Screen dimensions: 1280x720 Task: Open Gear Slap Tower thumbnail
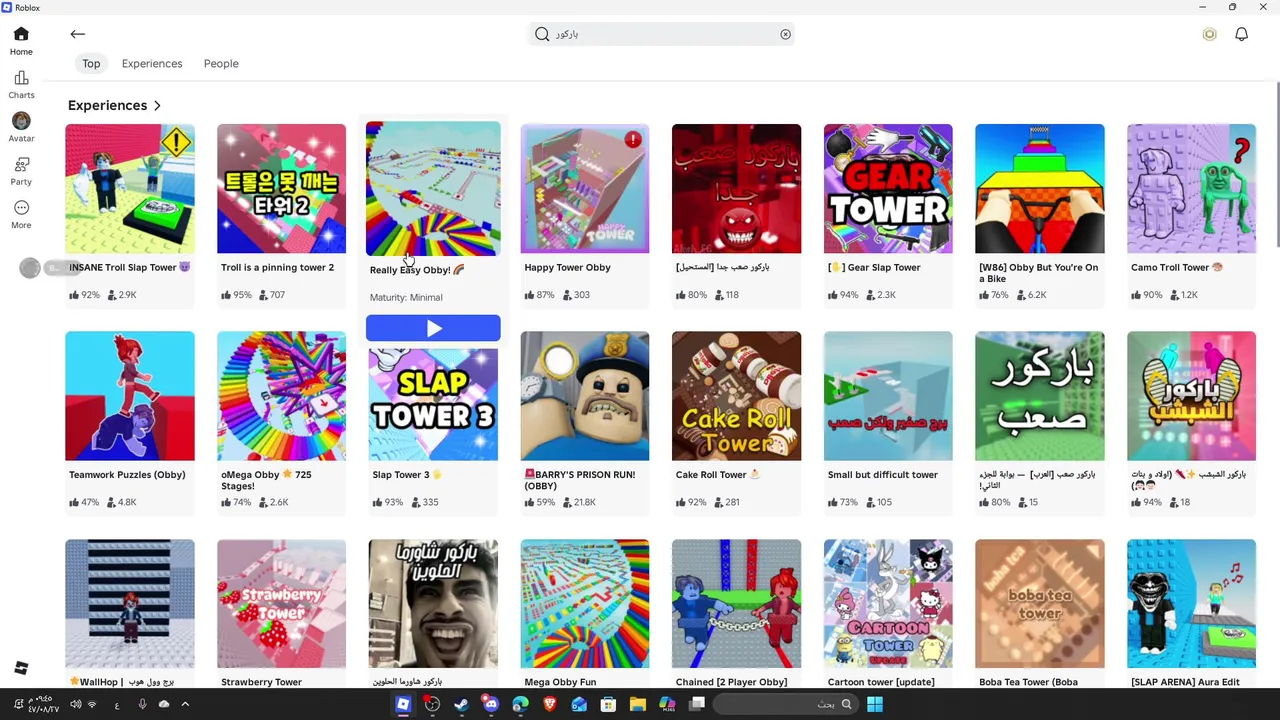888,188
